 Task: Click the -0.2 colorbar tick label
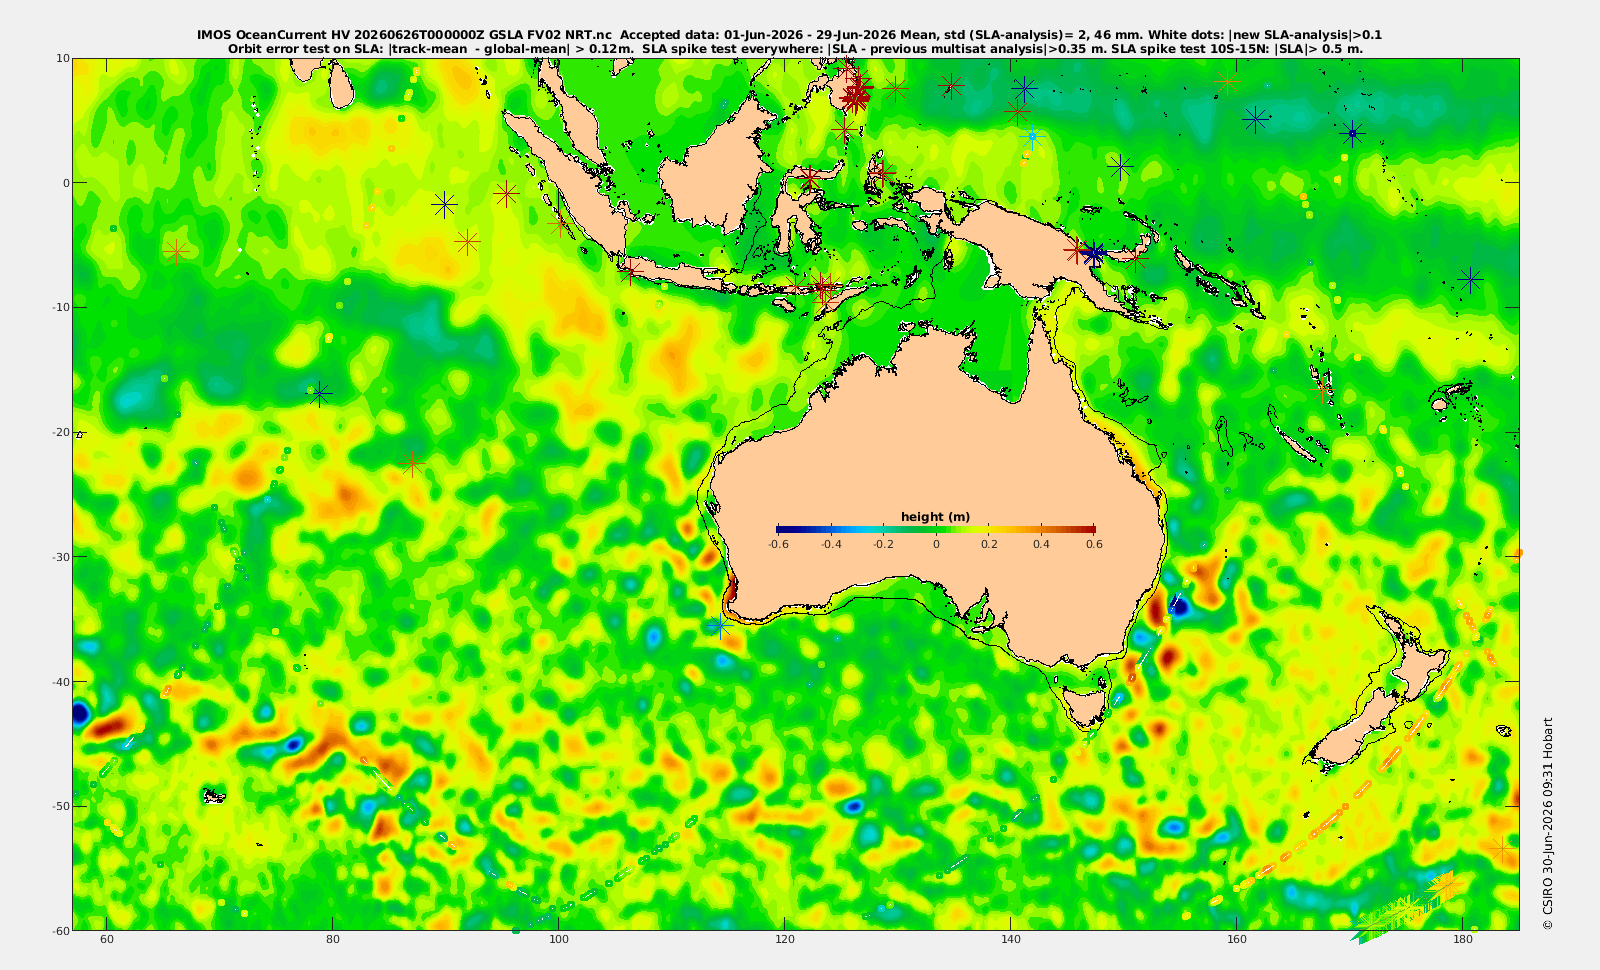883,544
